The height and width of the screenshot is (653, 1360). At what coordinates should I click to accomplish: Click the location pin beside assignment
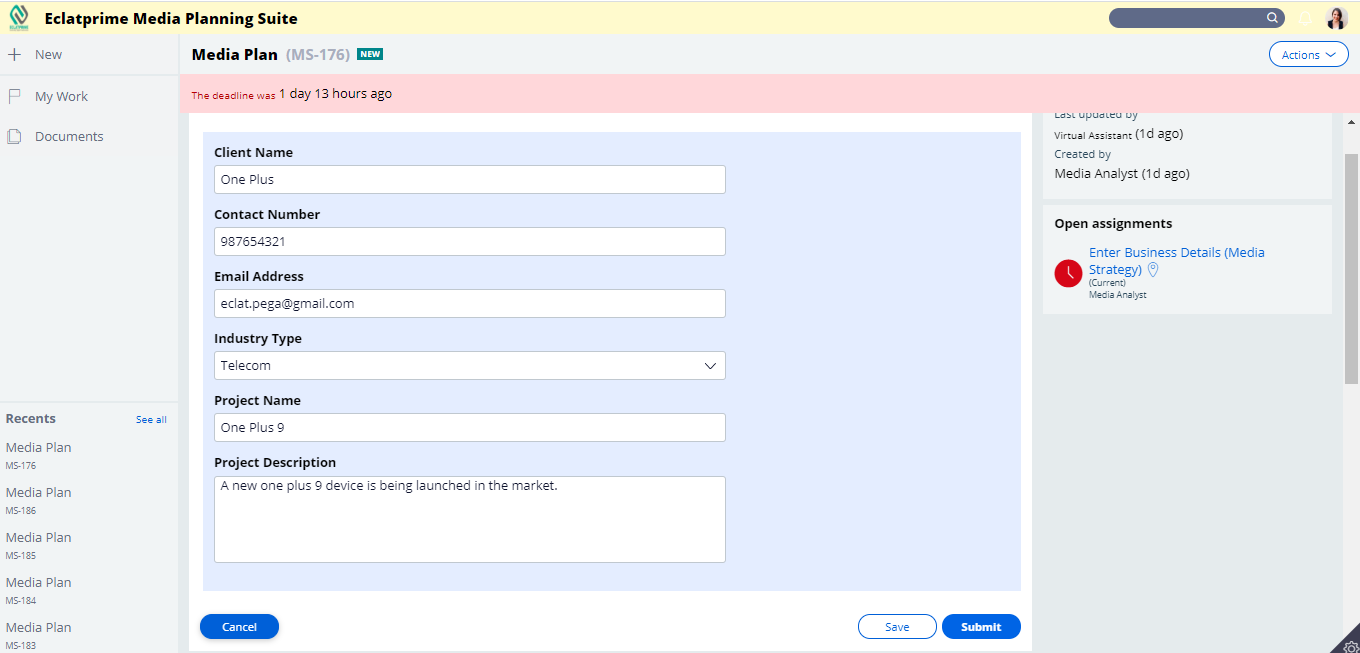(x=1152, y=270)
